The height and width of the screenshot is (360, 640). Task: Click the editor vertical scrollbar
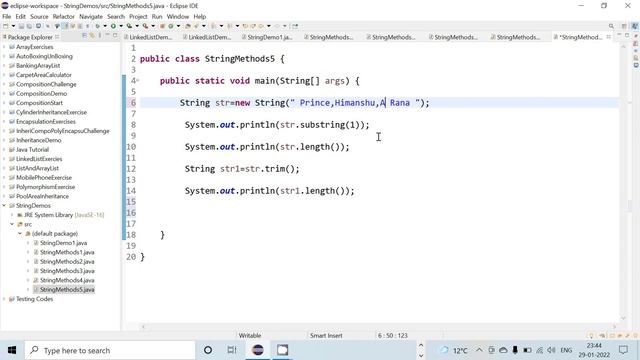coord(623,182)
